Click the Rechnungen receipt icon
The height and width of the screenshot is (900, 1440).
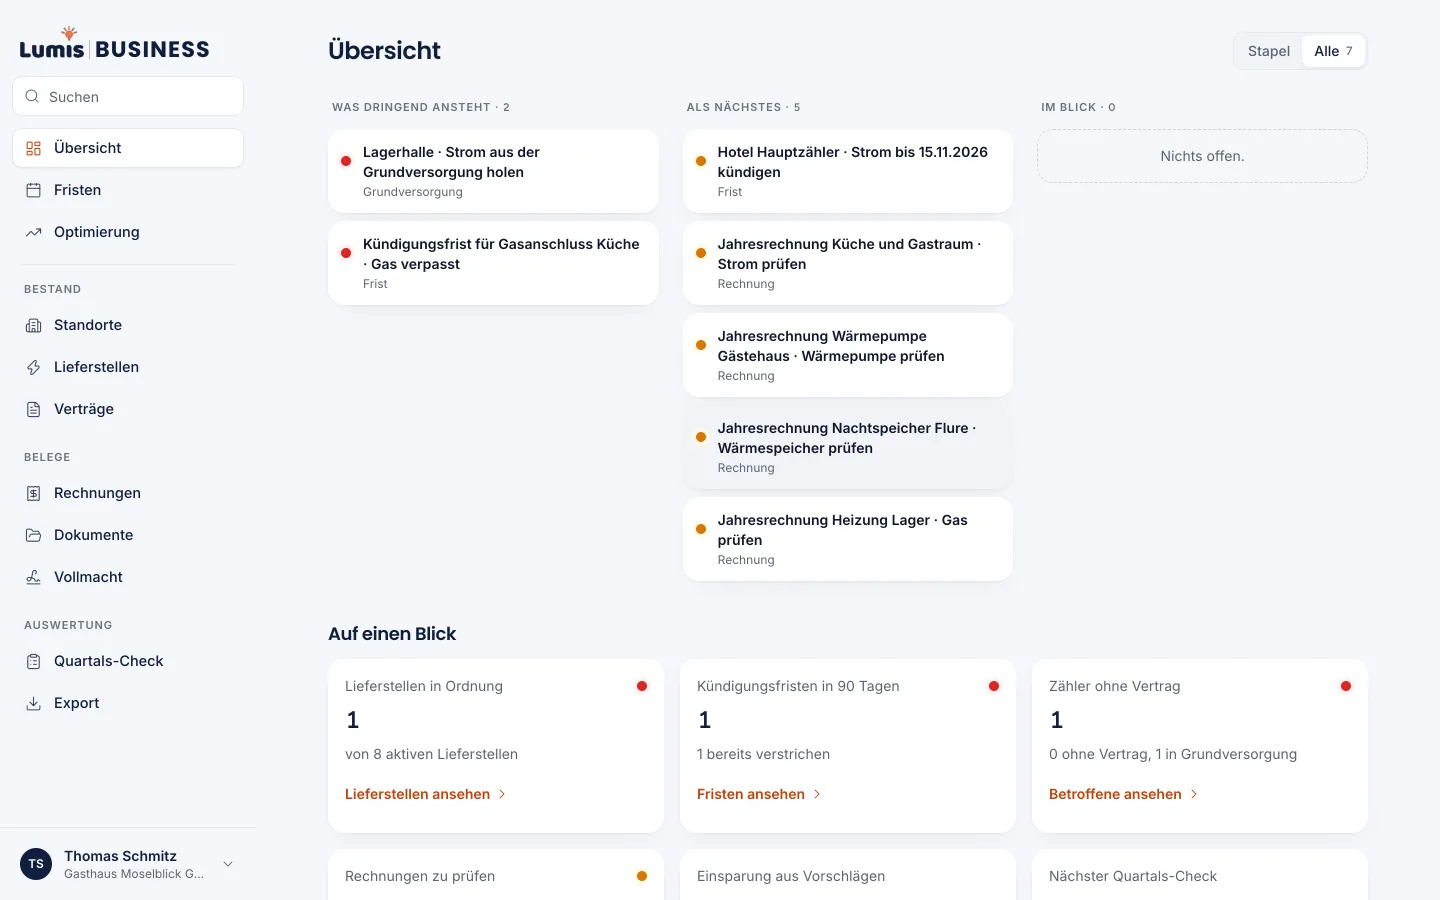point(33,493)
